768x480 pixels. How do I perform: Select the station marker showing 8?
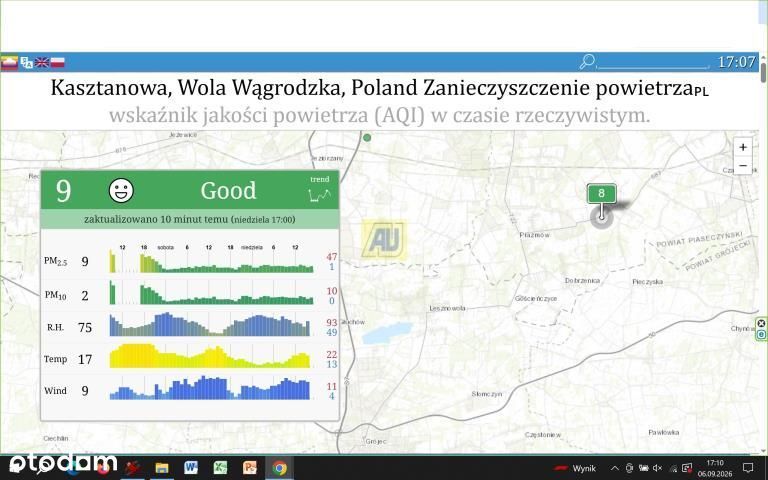[x=601, y=193]
